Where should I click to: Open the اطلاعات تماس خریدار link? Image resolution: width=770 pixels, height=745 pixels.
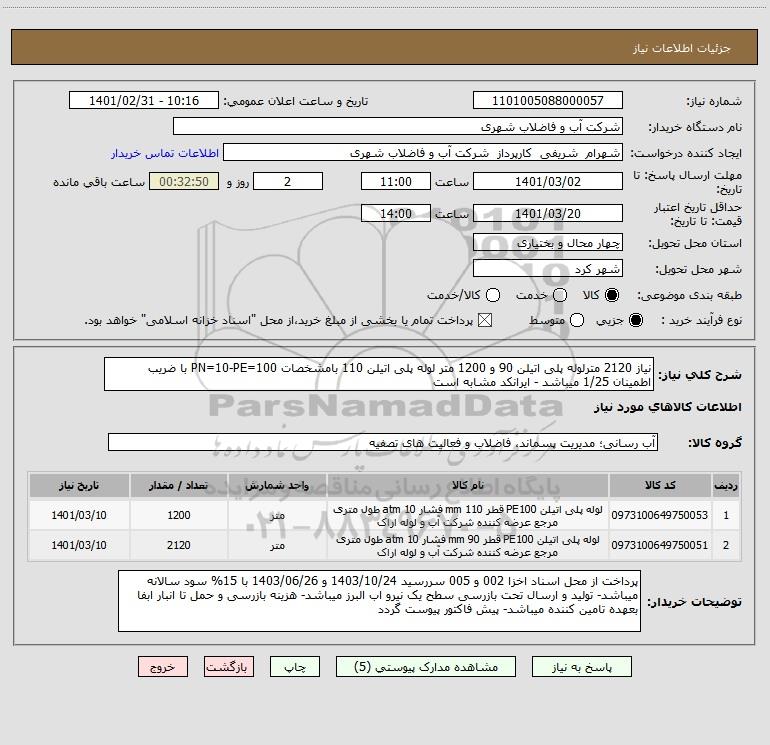pos(165,153)
